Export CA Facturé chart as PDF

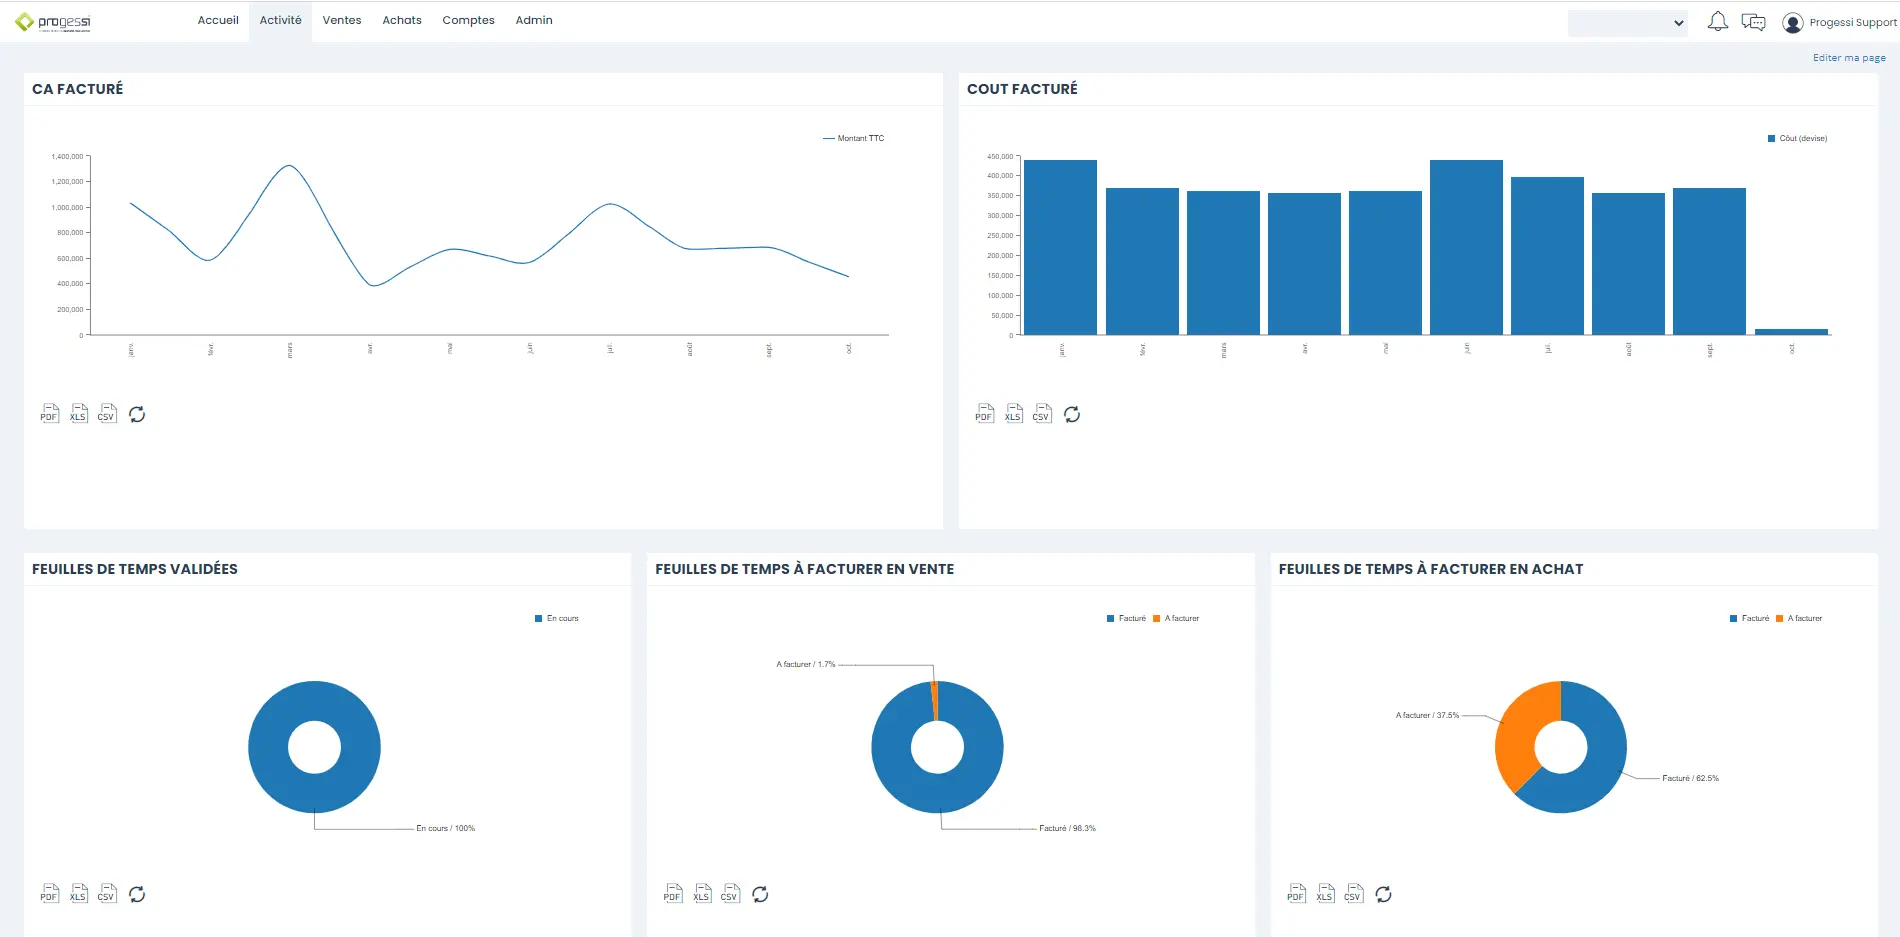[x=49, y=414]
